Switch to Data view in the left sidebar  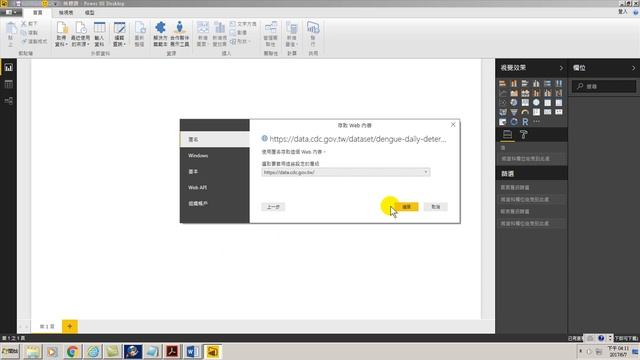(9, 84)
